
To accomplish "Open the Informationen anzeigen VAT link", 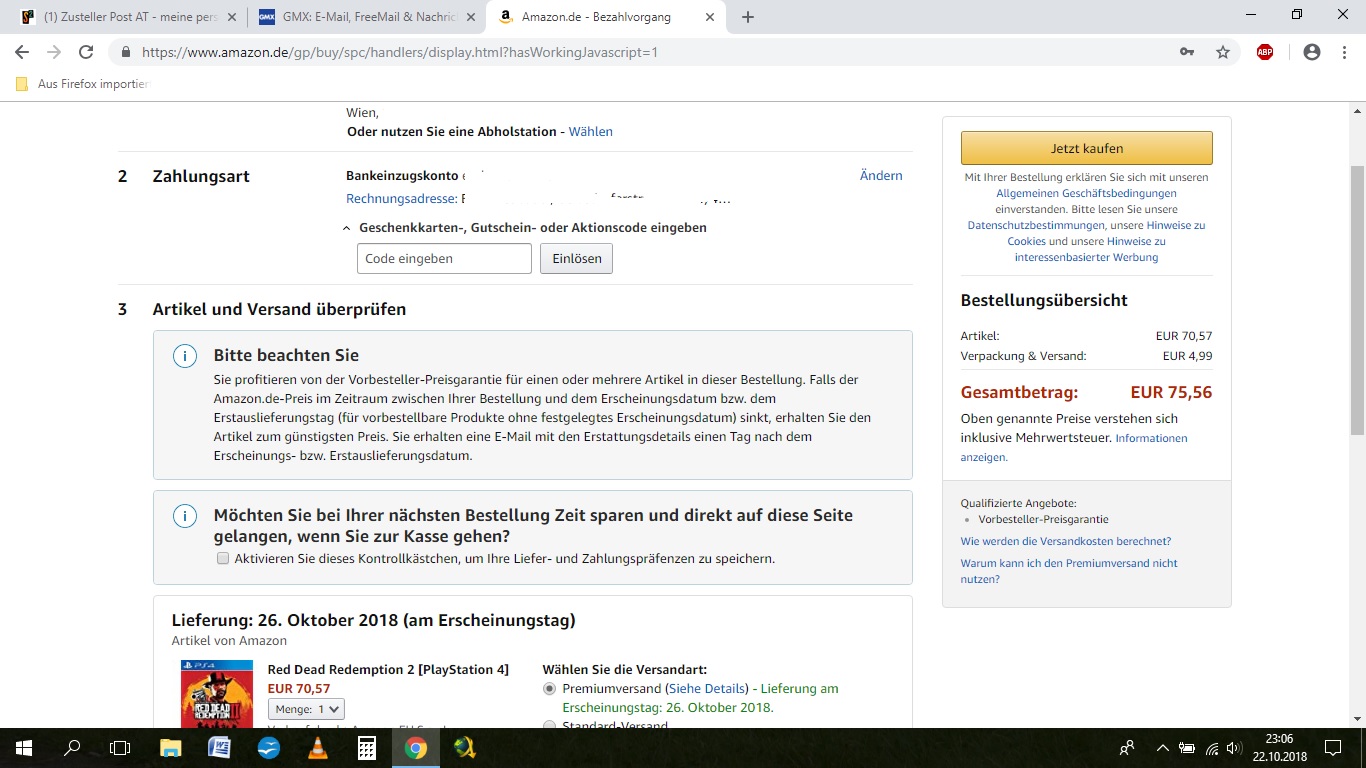I will click(1074, 447).
